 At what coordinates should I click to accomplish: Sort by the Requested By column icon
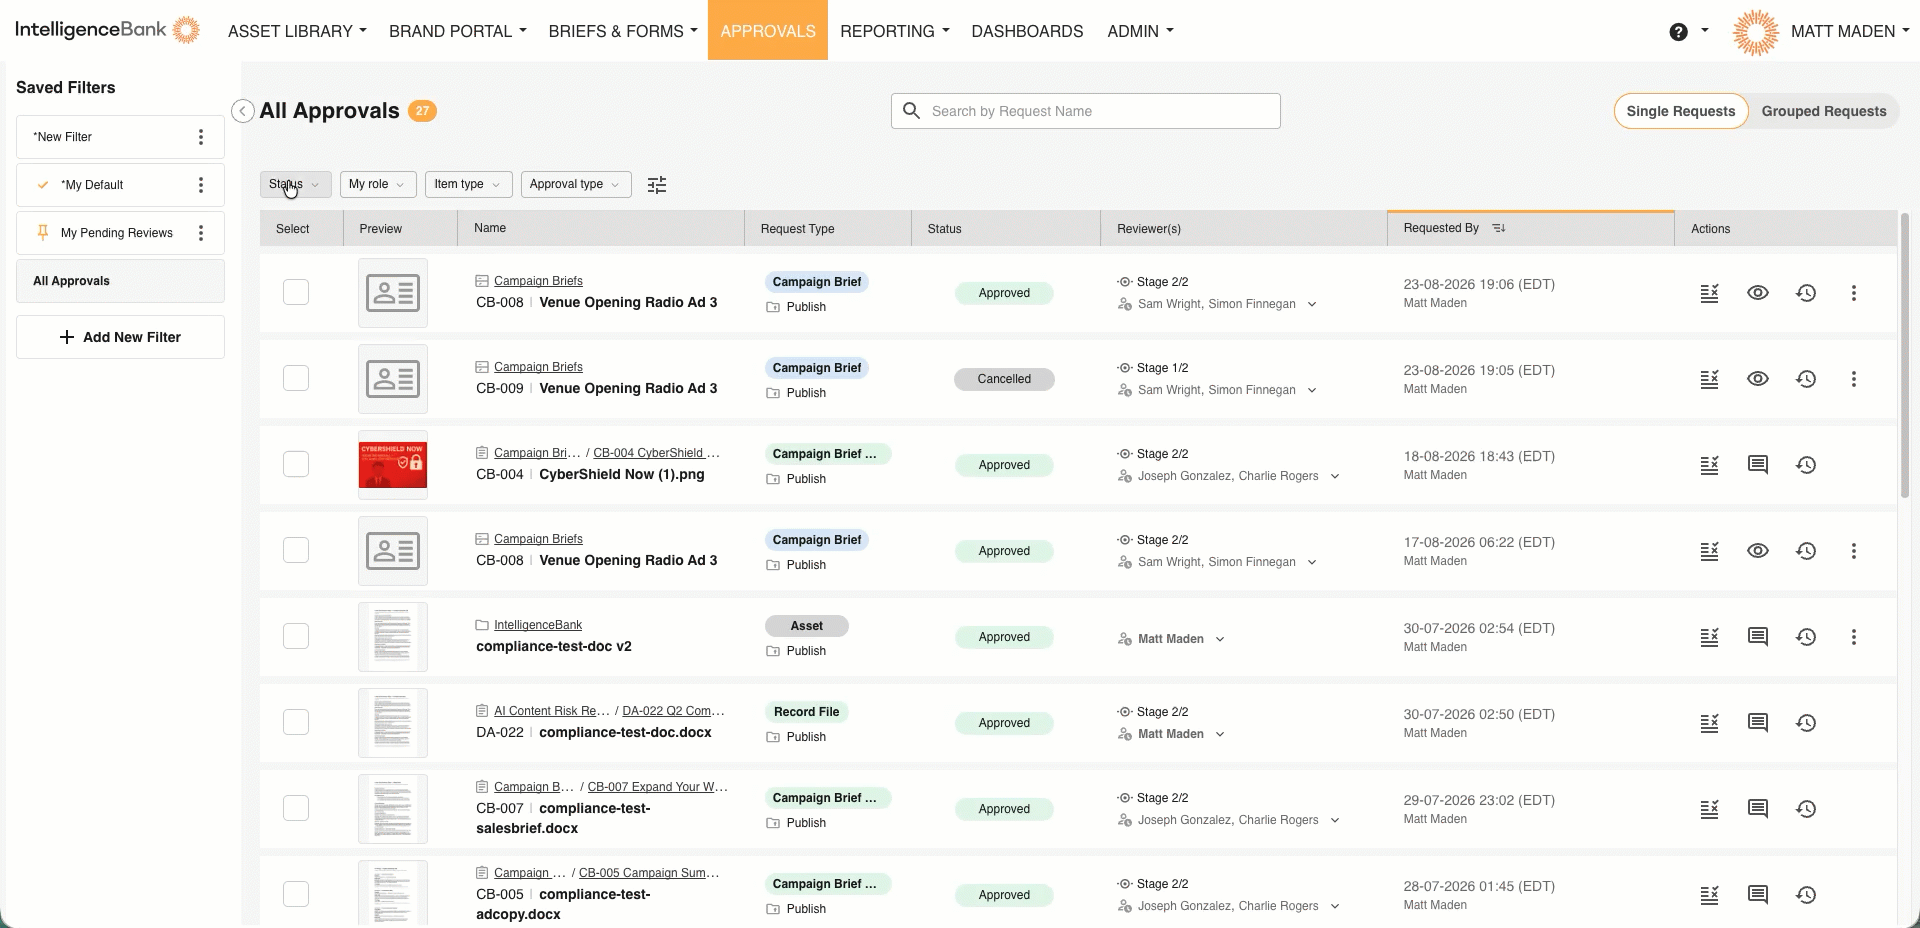click(1499, 228)
